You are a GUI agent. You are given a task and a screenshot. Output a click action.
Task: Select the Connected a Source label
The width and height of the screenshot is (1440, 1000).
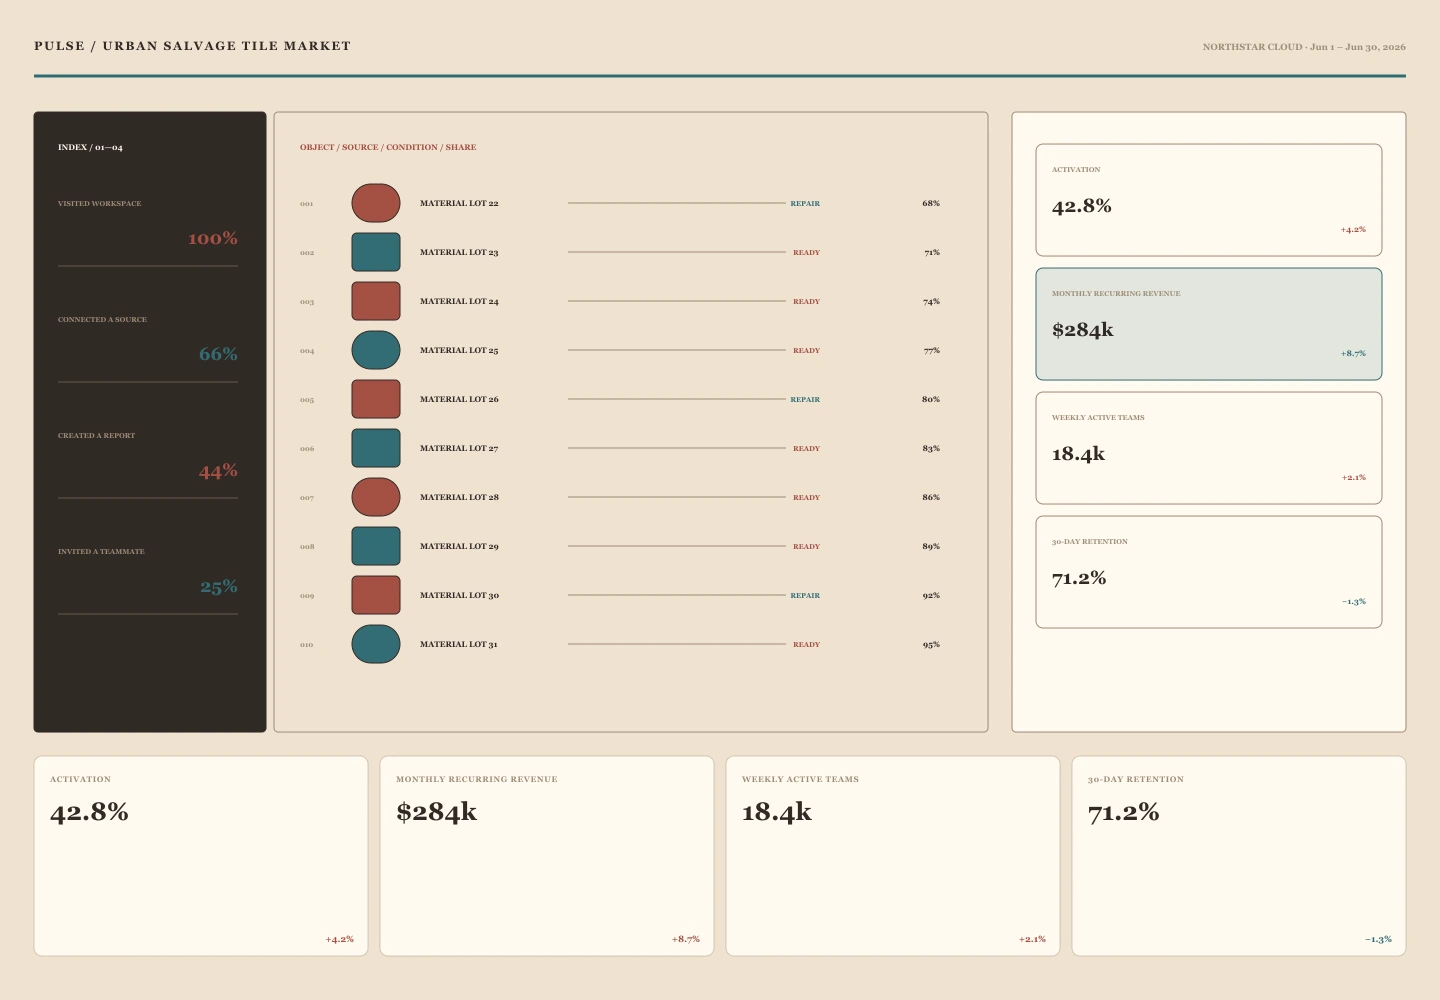(x=102, y=319)
